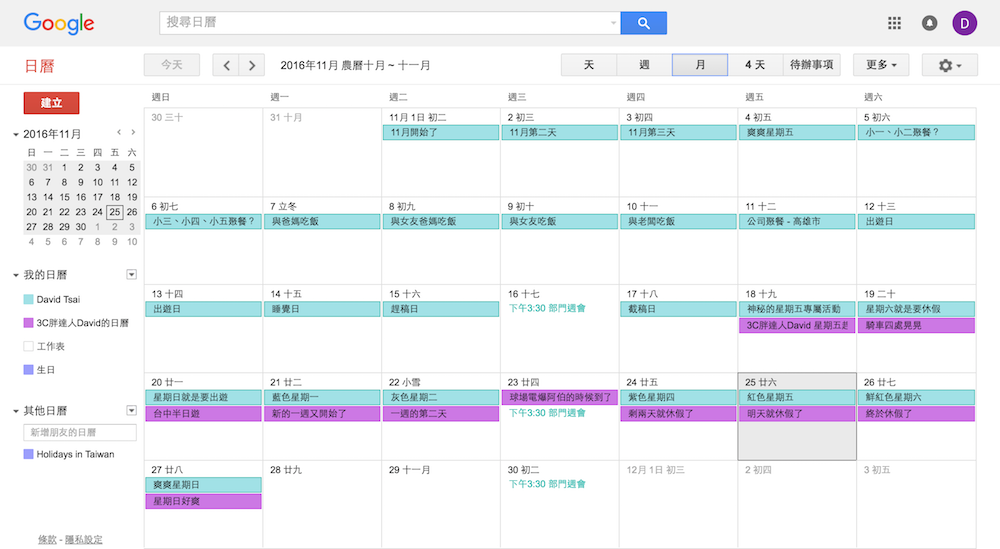Screen dimensions: 1000x549
Task: Open the Google apps grid
Action: click(895, 23)
